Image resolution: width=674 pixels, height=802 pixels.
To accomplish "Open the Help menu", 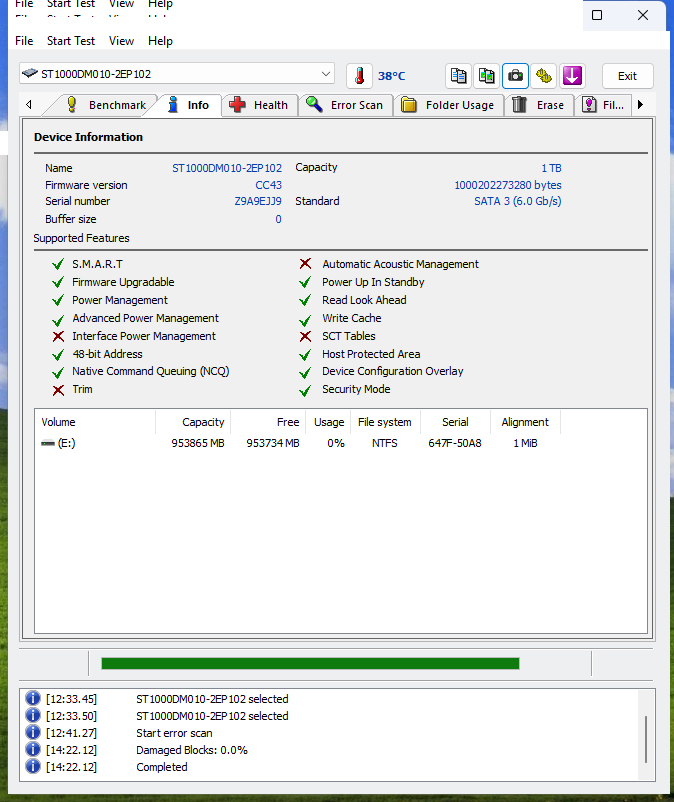I will (160, 41).
